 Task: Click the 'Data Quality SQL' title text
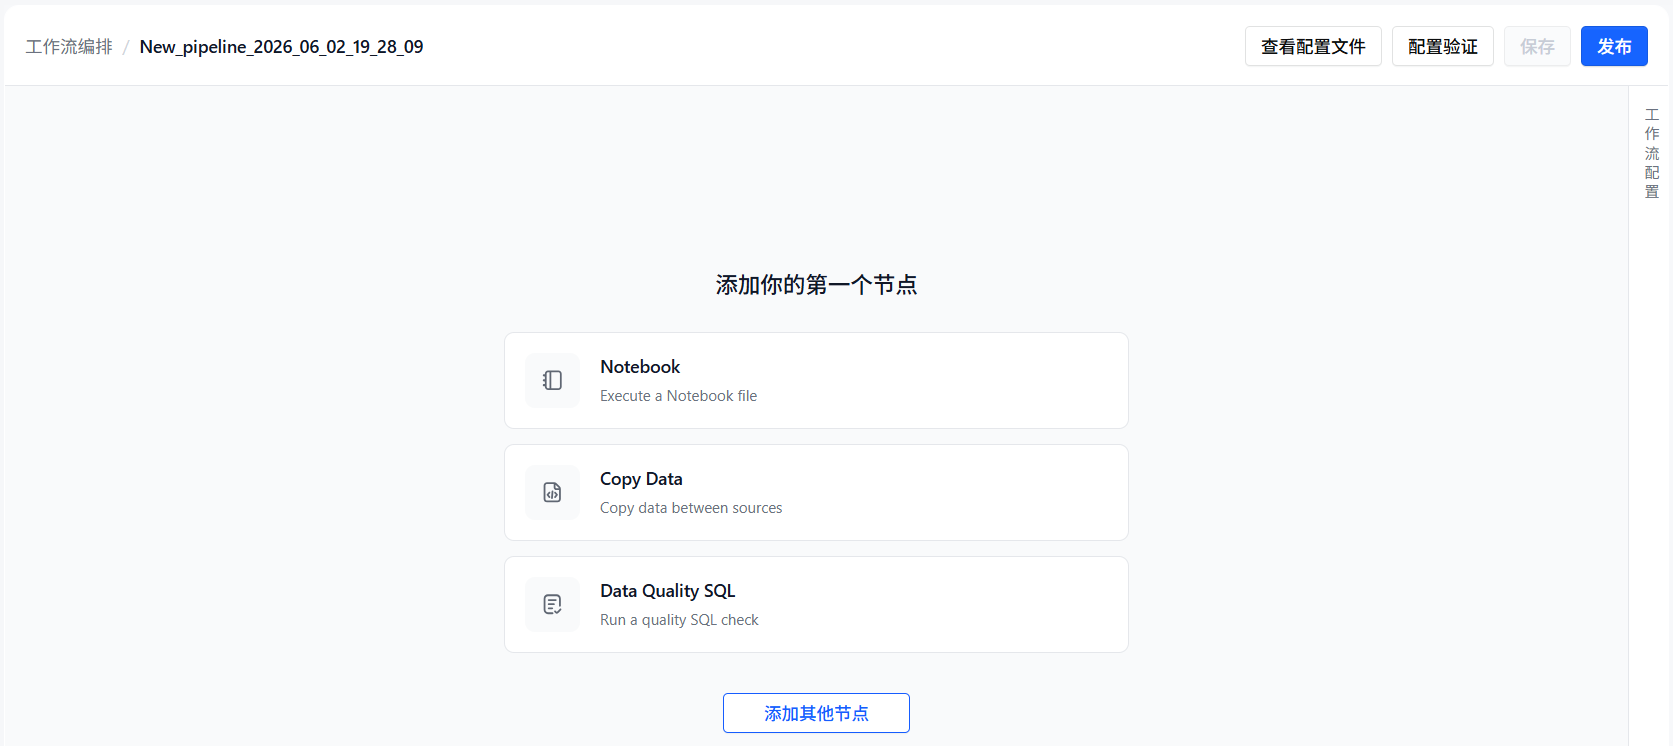pyautogui.click(x=667, y=591)
